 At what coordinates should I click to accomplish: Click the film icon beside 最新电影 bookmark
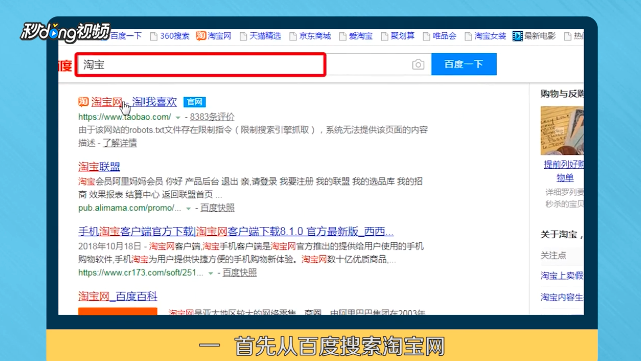pos(517,36)
